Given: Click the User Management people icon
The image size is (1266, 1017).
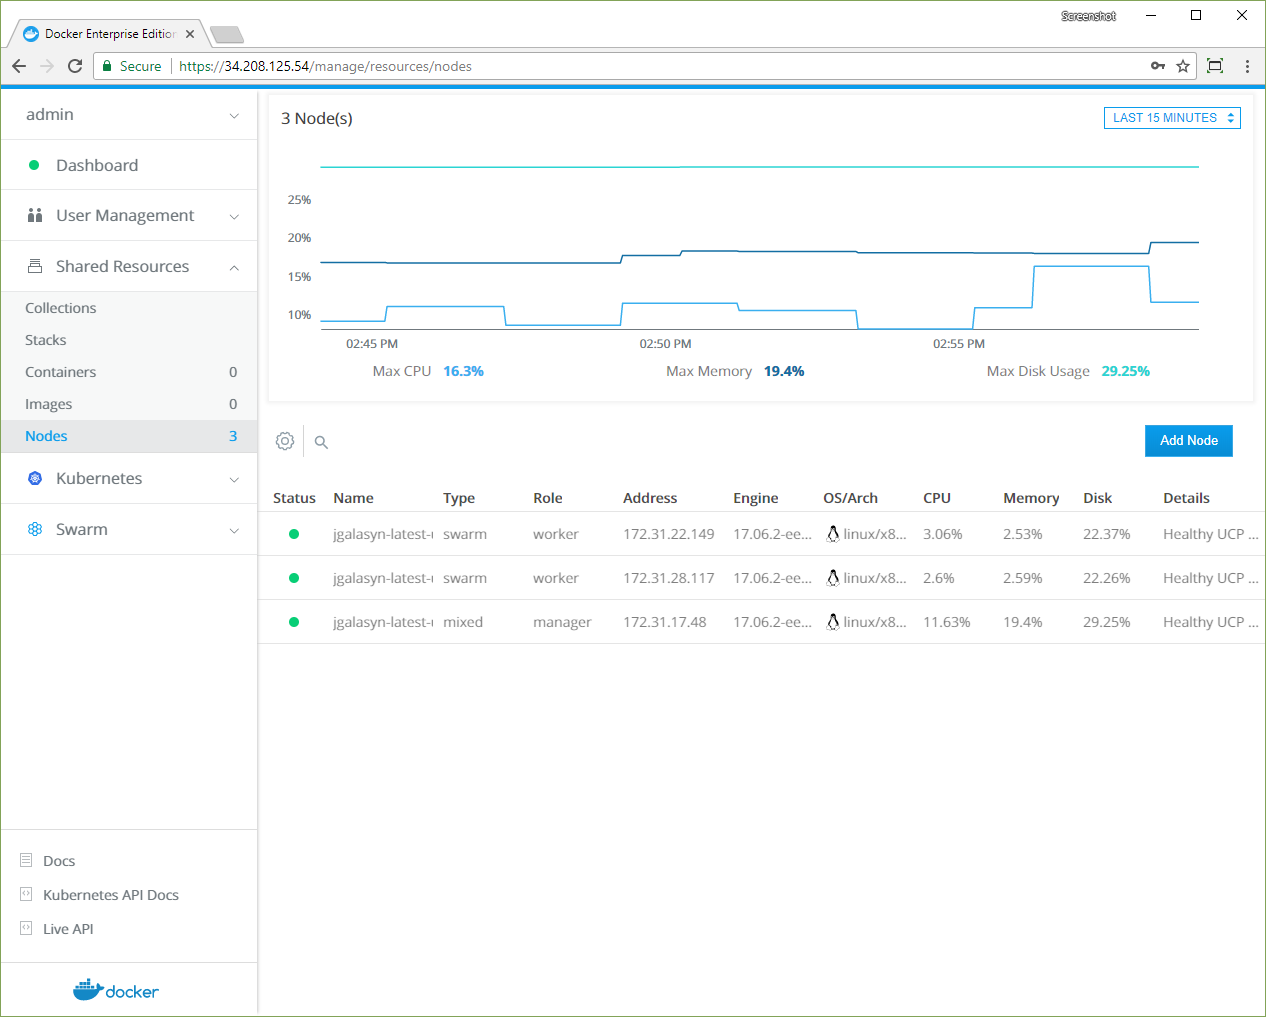Looking at the screenshot, I should 35,215.
